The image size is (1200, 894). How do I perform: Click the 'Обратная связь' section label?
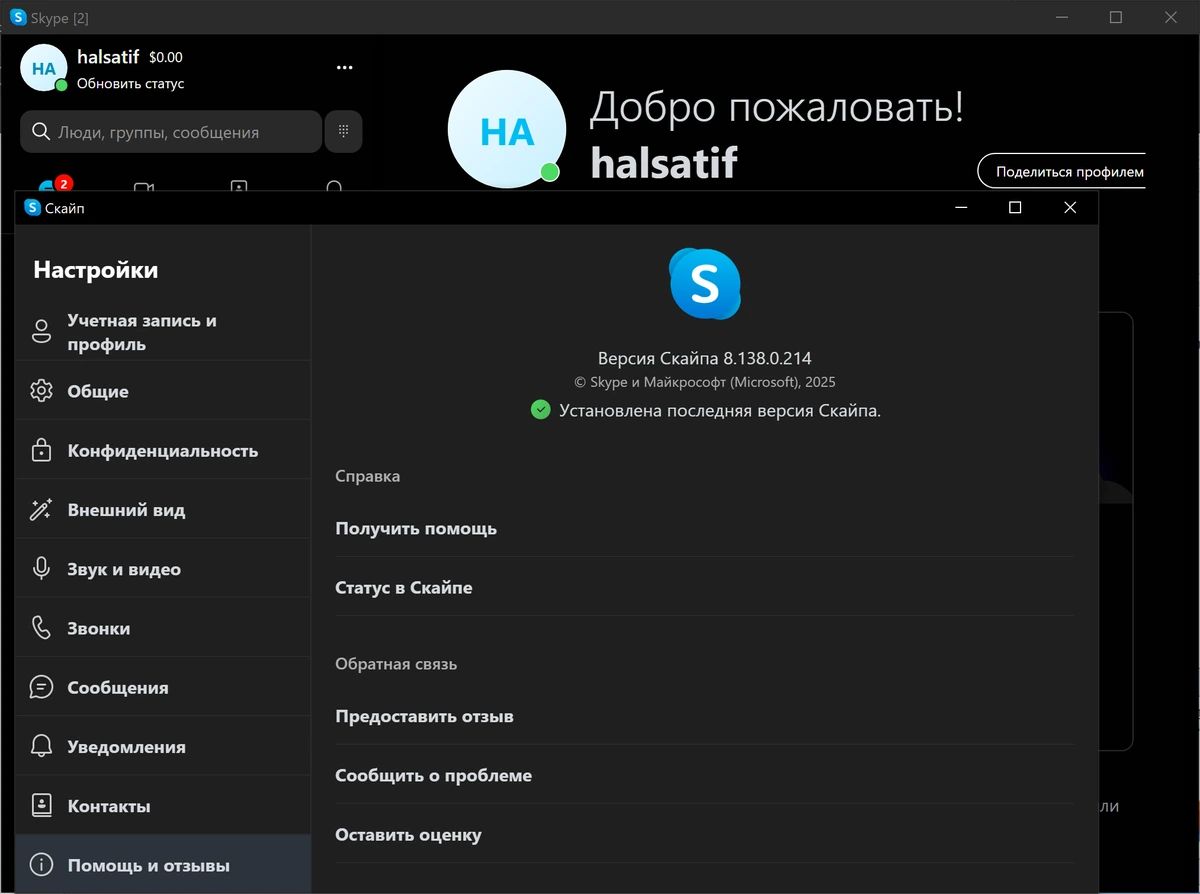pos(396,663)
